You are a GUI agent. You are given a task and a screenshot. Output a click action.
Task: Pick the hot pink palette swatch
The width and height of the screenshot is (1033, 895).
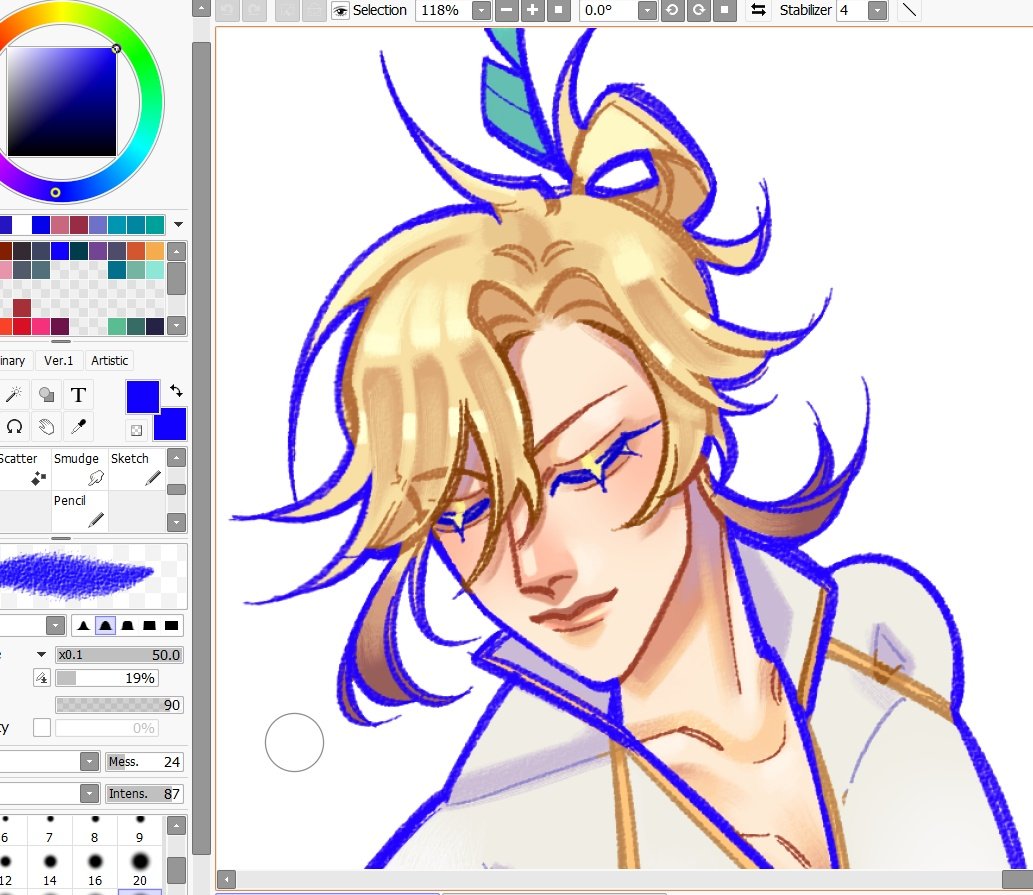[x=40, y=326]
